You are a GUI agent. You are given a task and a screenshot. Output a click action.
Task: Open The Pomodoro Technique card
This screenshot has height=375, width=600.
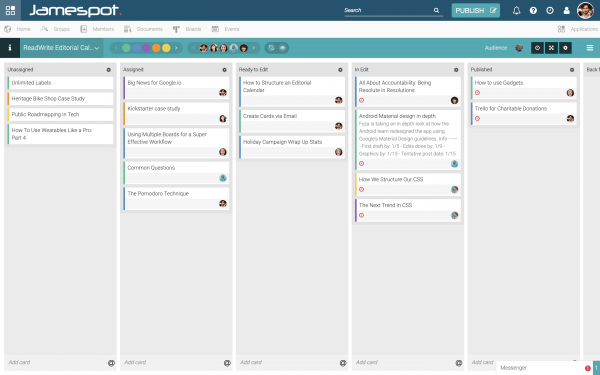coord(176,198)
